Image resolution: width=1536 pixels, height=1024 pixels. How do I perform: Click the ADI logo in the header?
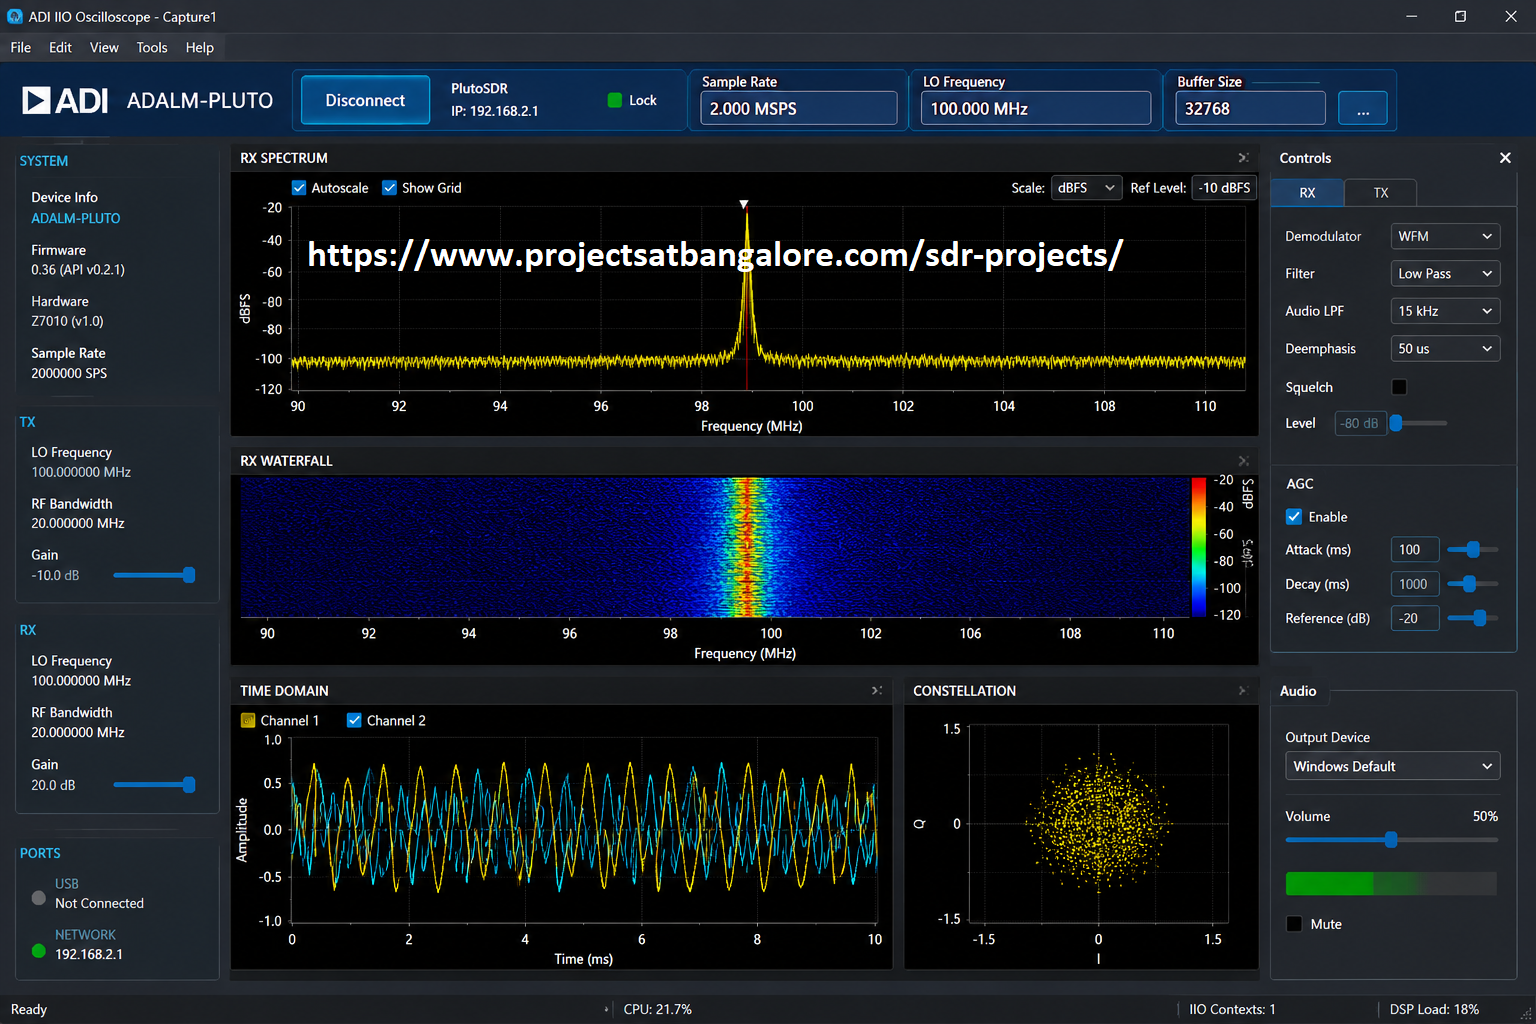65,100
